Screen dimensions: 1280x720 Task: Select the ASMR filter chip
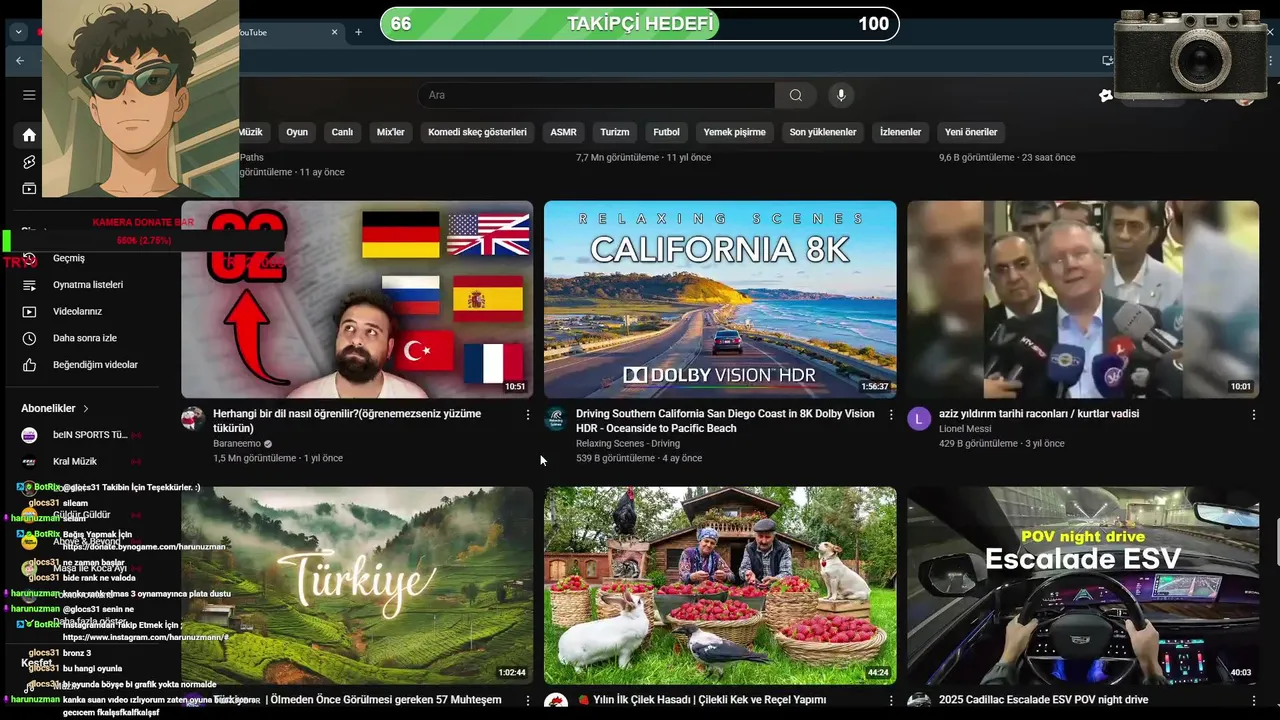click(563, 132)
